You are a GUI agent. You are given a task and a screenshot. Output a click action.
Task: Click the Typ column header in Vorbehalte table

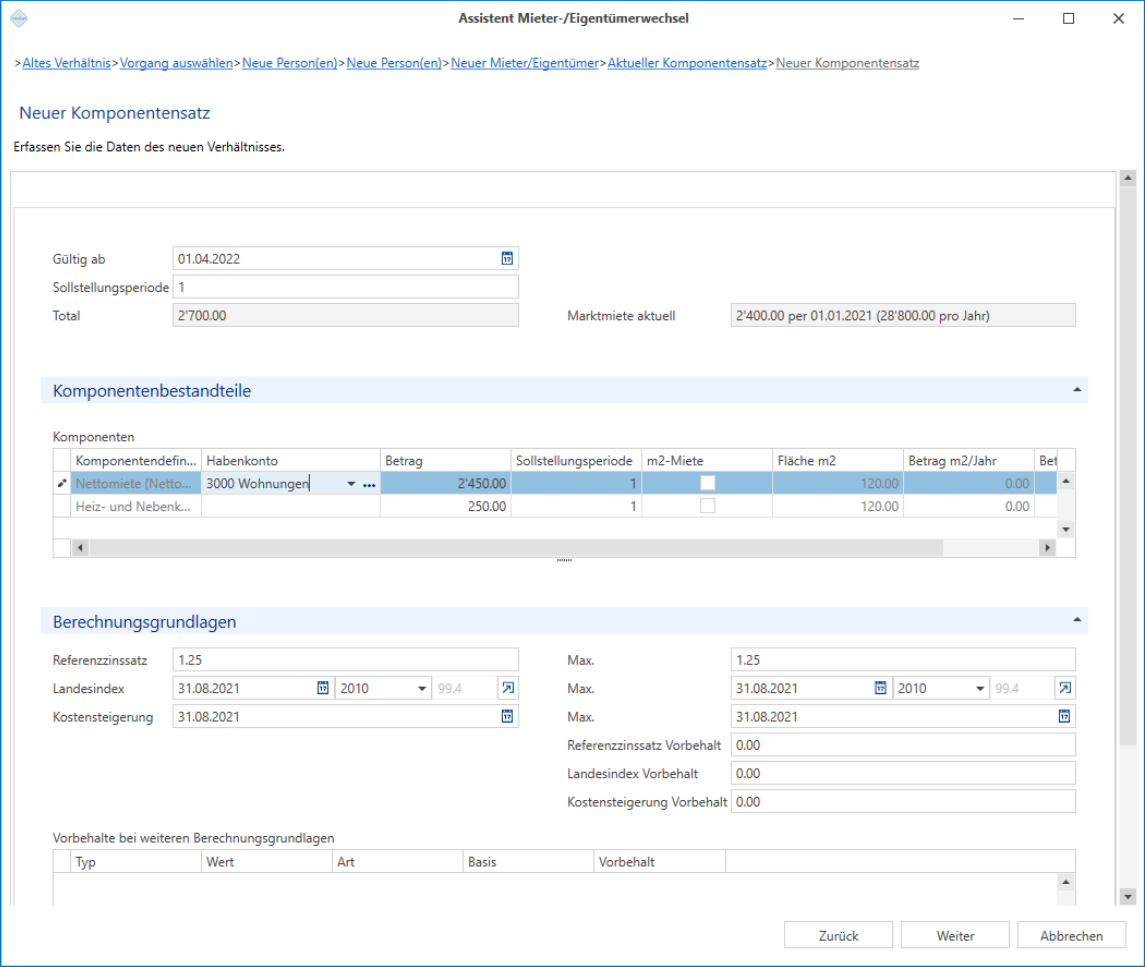click(136, 862)
